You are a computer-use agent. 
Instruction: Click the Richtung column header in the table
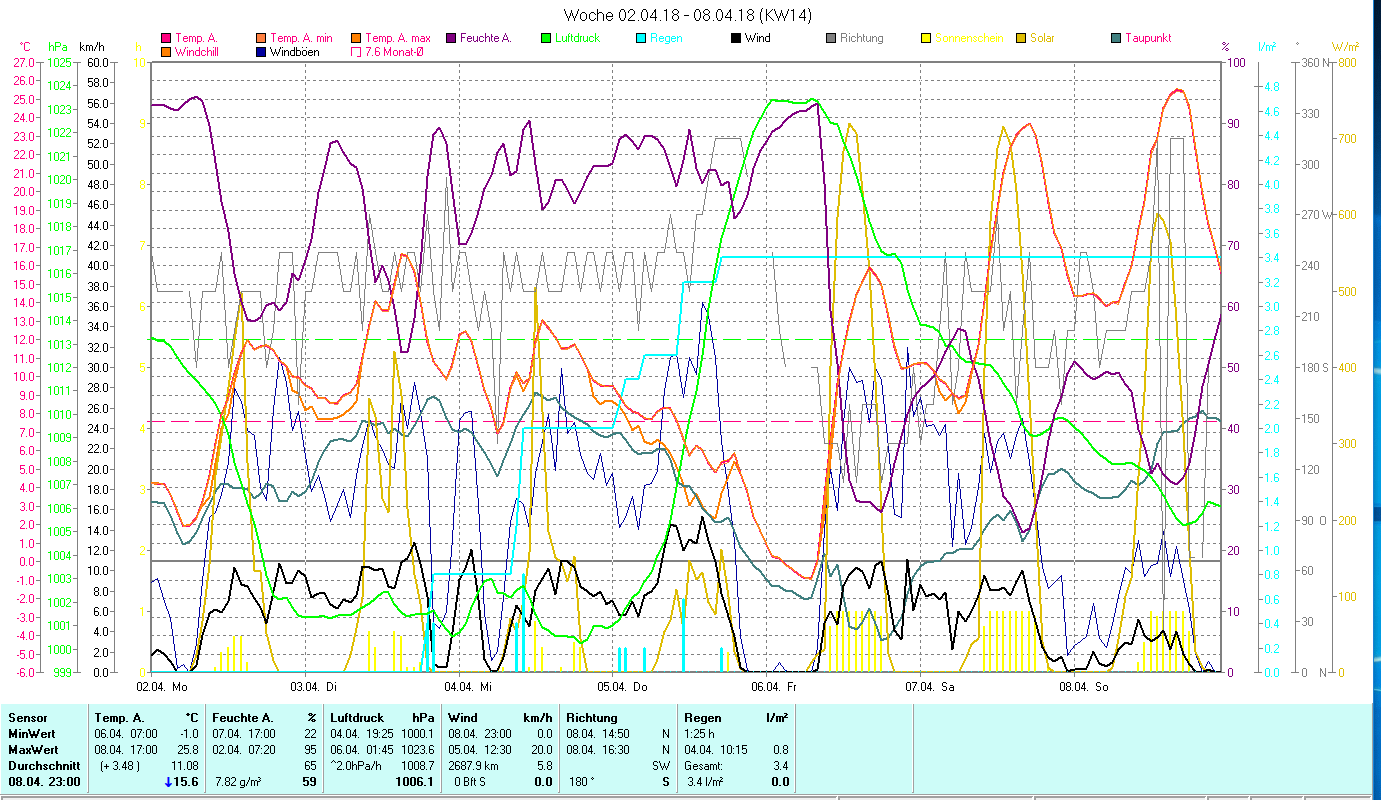(591, 718)
